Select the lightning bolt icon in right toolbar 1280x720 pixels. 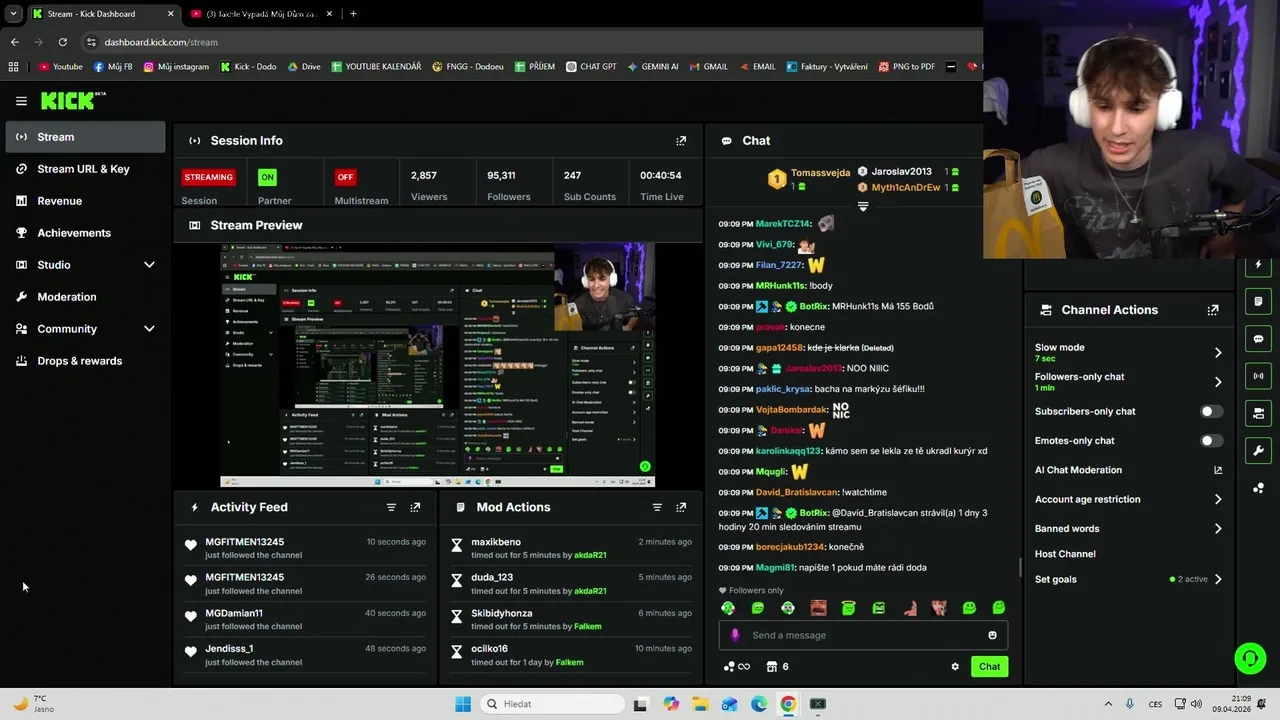click(1258, 265)
